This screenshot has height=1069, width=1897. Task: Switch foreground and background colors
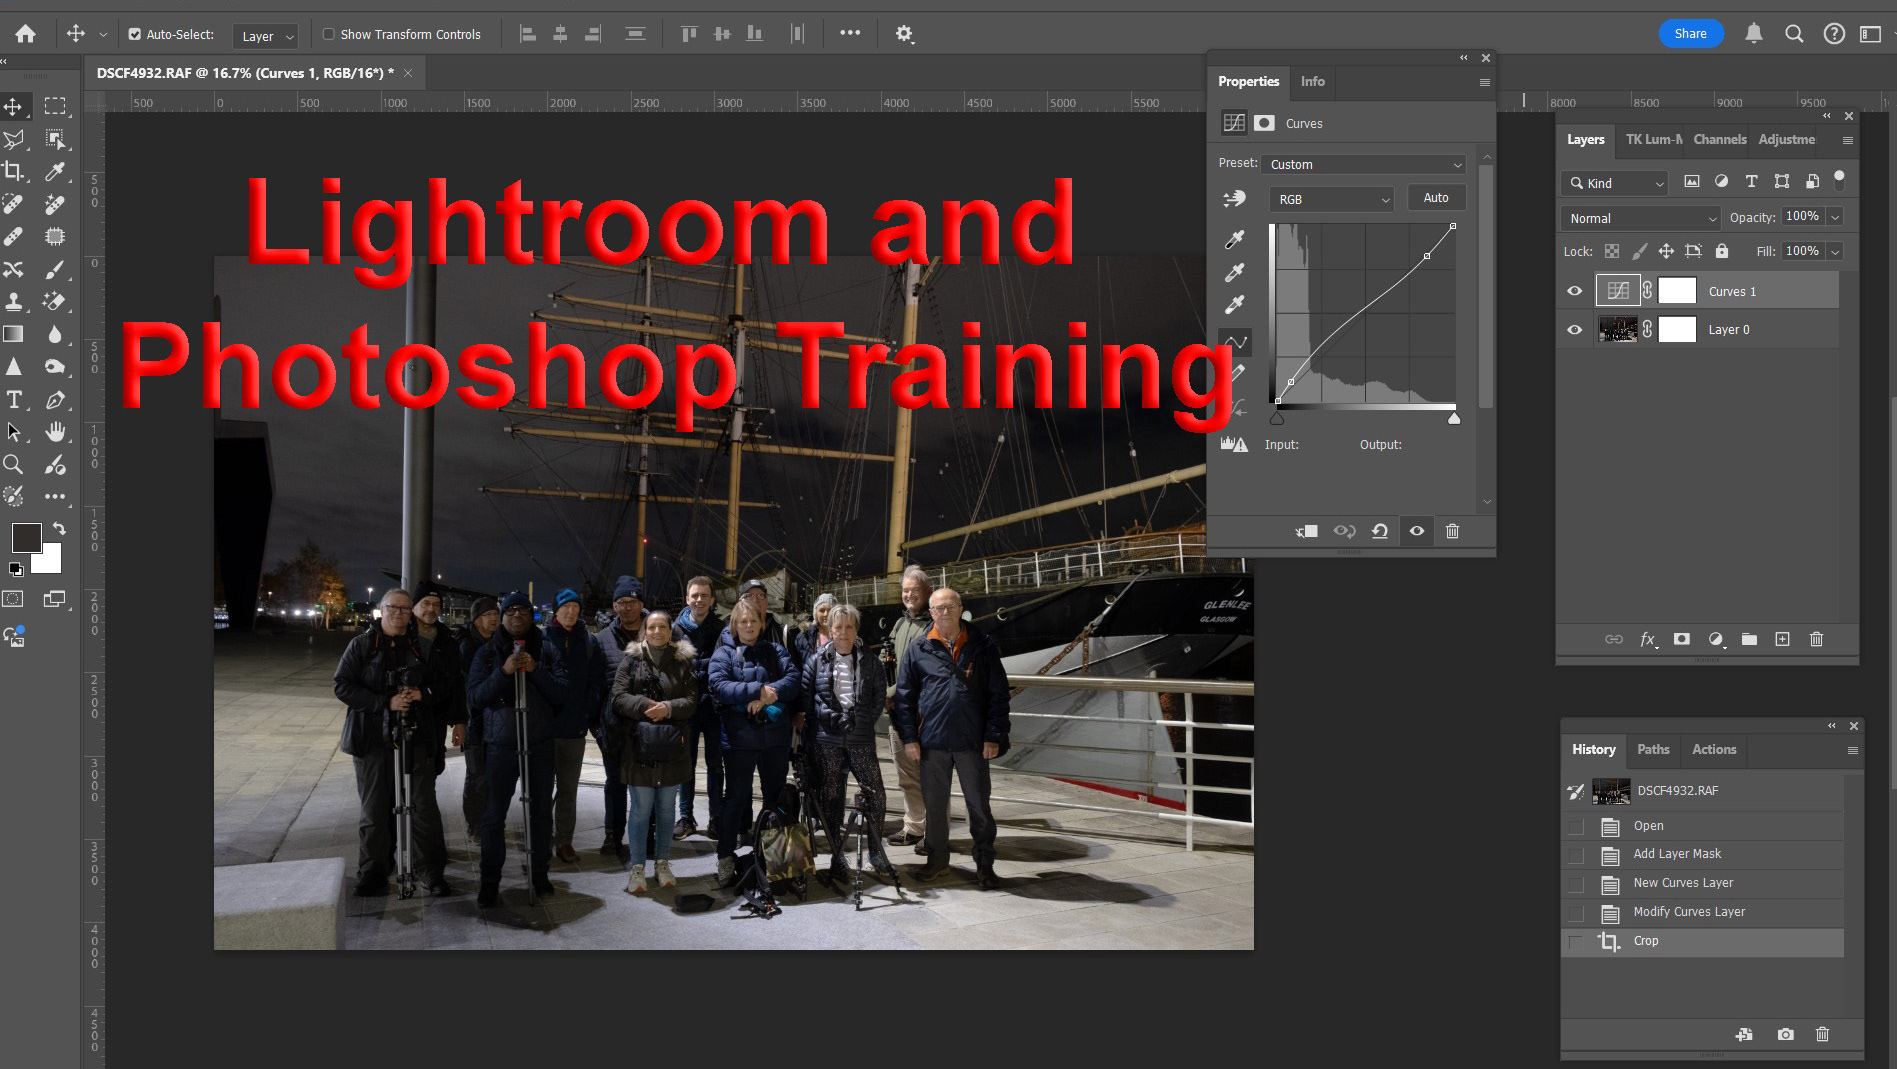coord(60,528)
